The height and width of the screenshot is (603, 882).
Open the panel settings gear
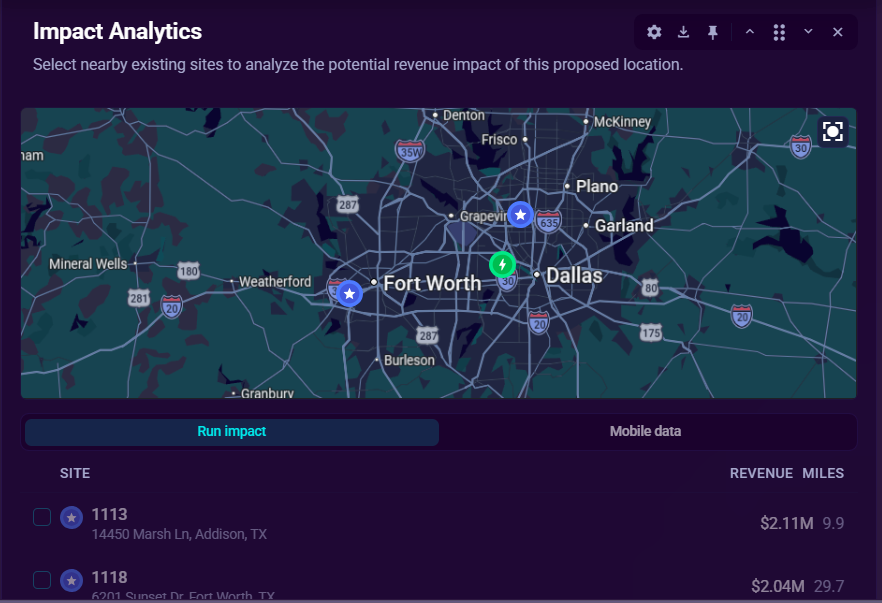pyautogui.click(x=654, y=32)
